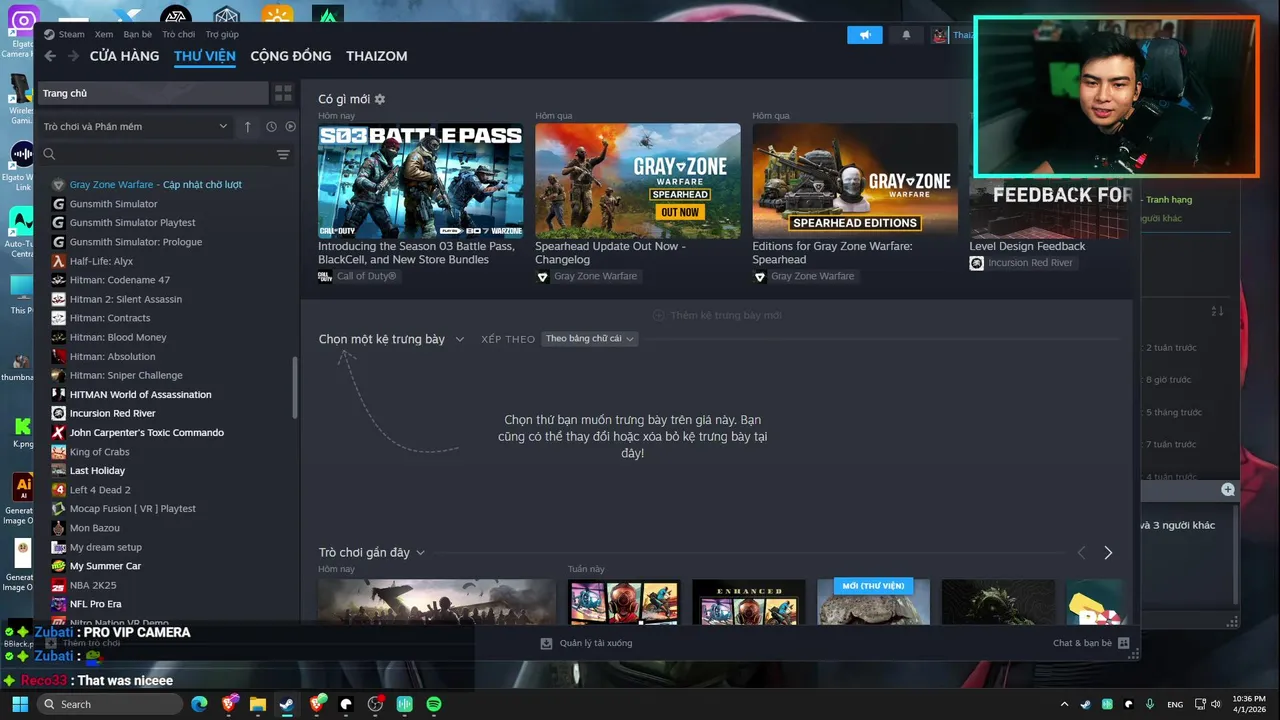
Task: Open the Xem menu
Action: click(x=104, y=34)
